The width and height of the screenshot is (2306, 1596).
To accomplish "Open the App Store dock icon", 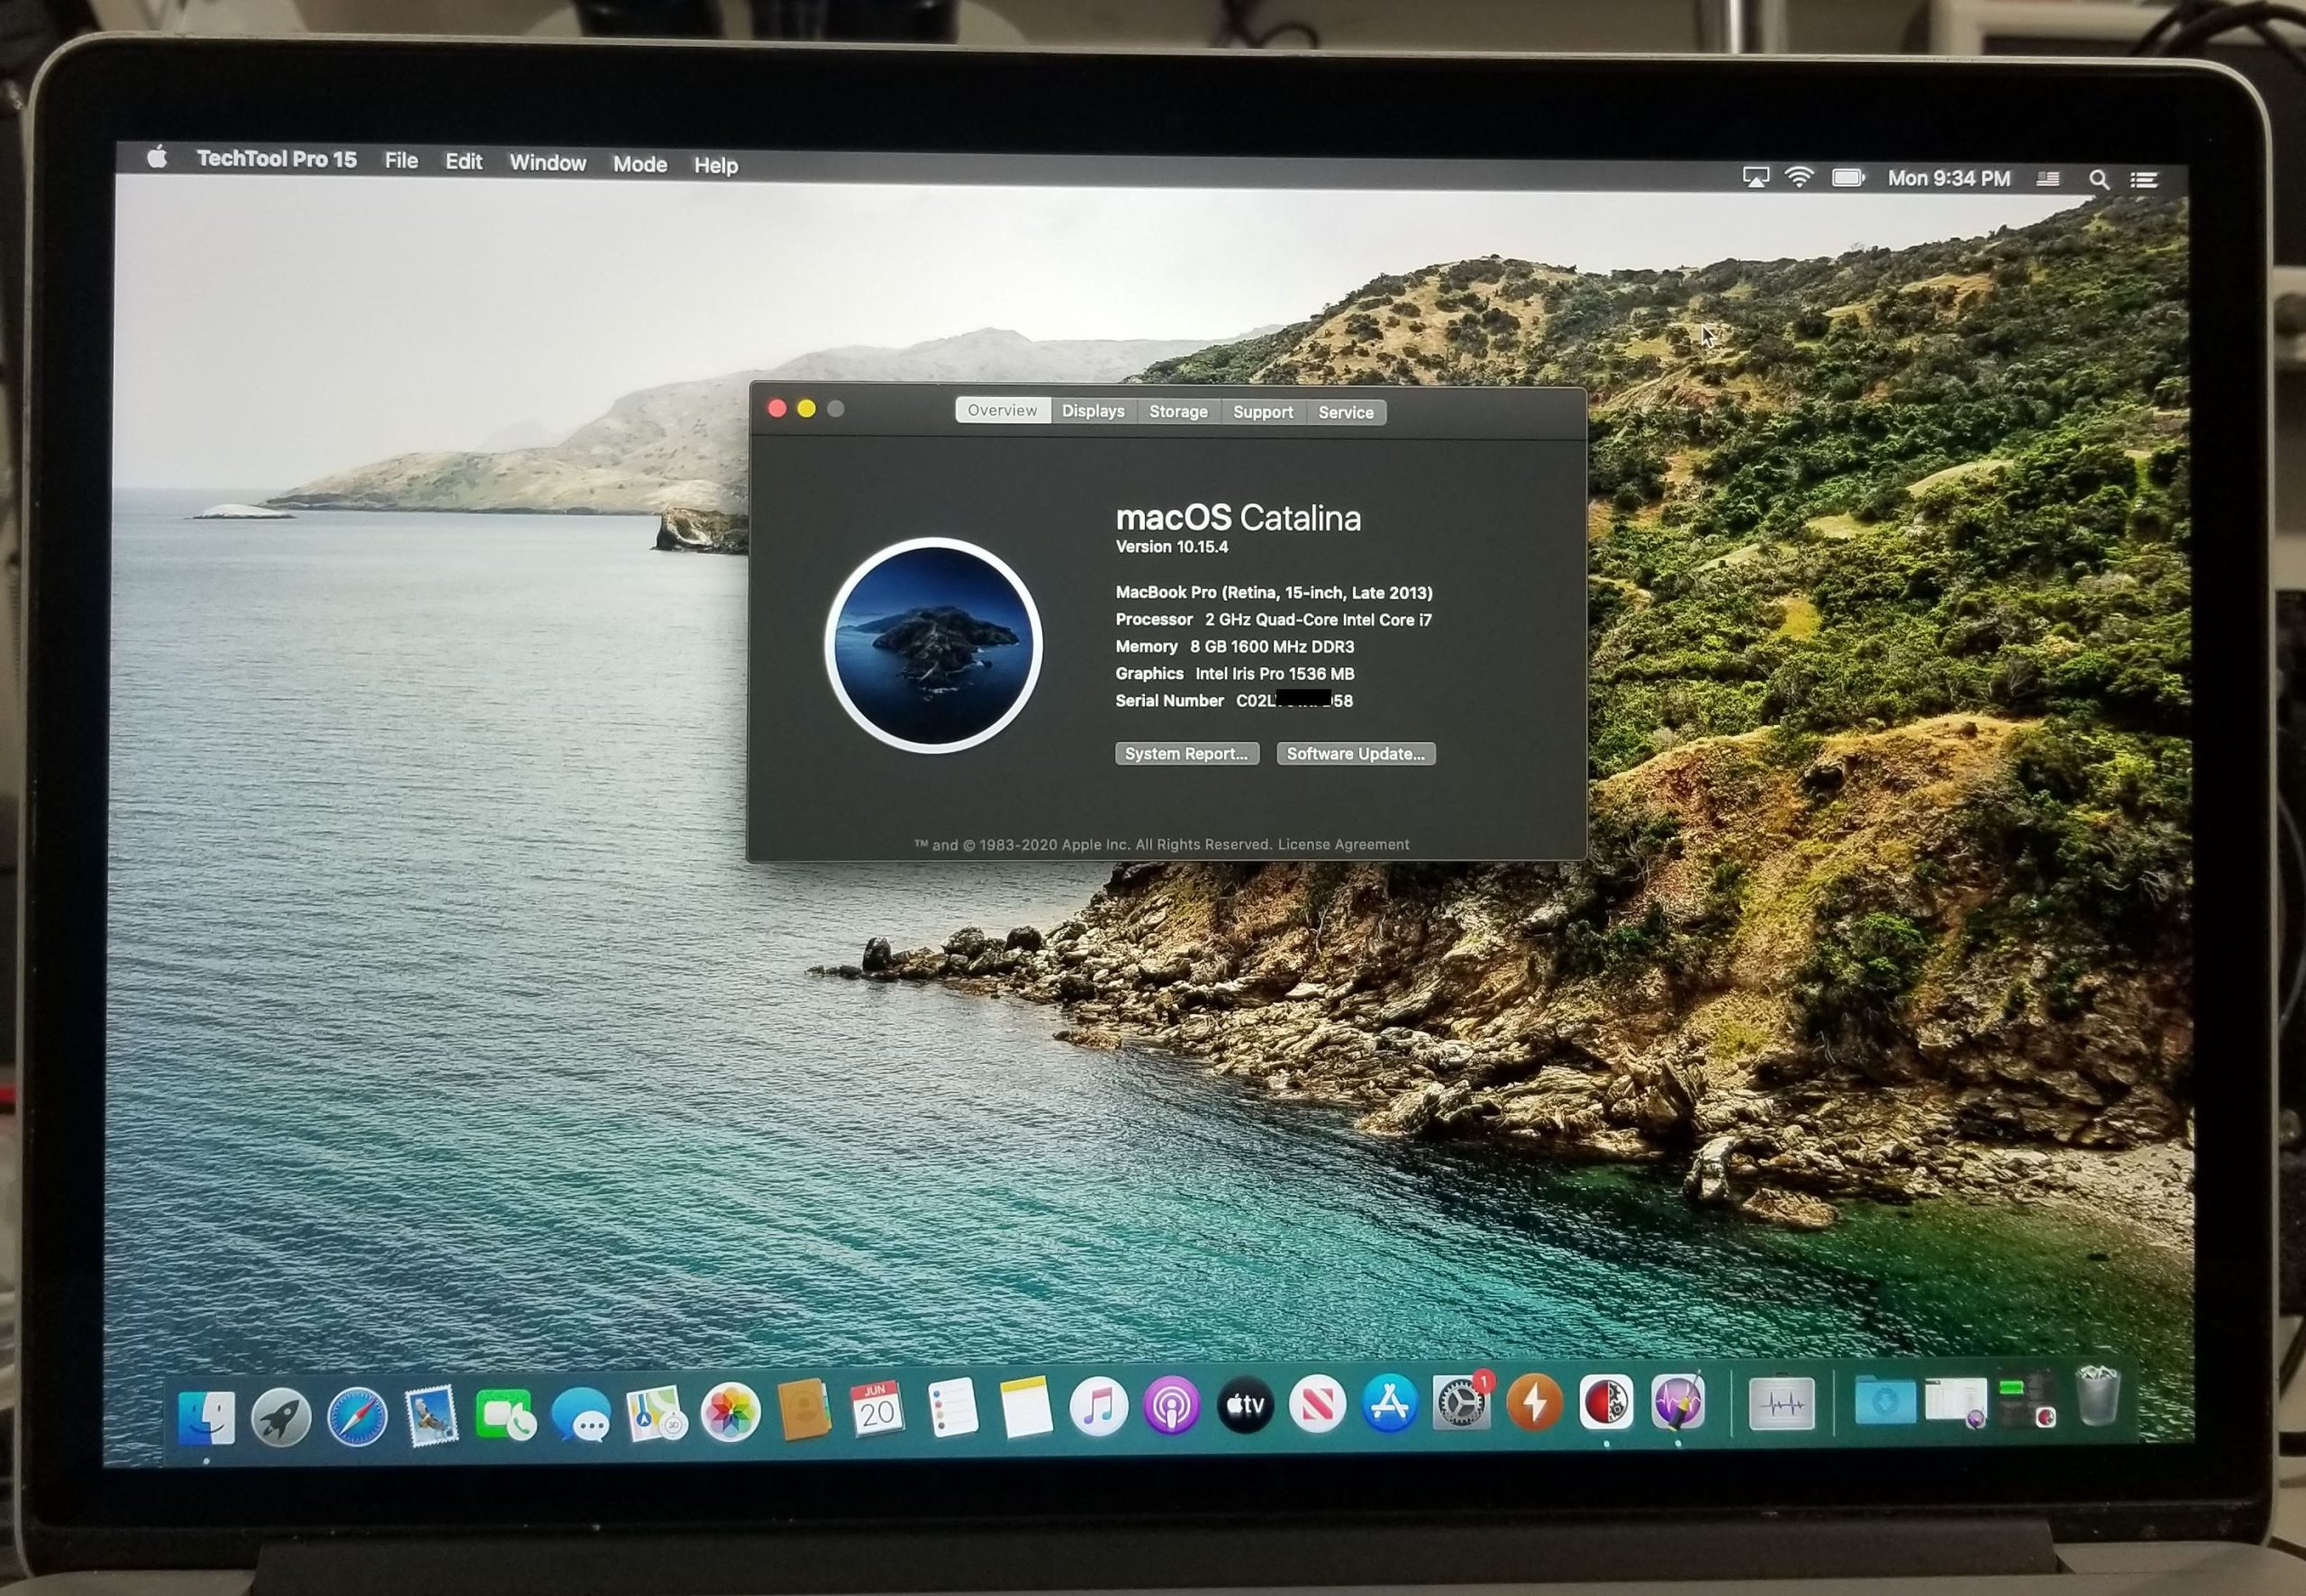I will 1389,1404.
